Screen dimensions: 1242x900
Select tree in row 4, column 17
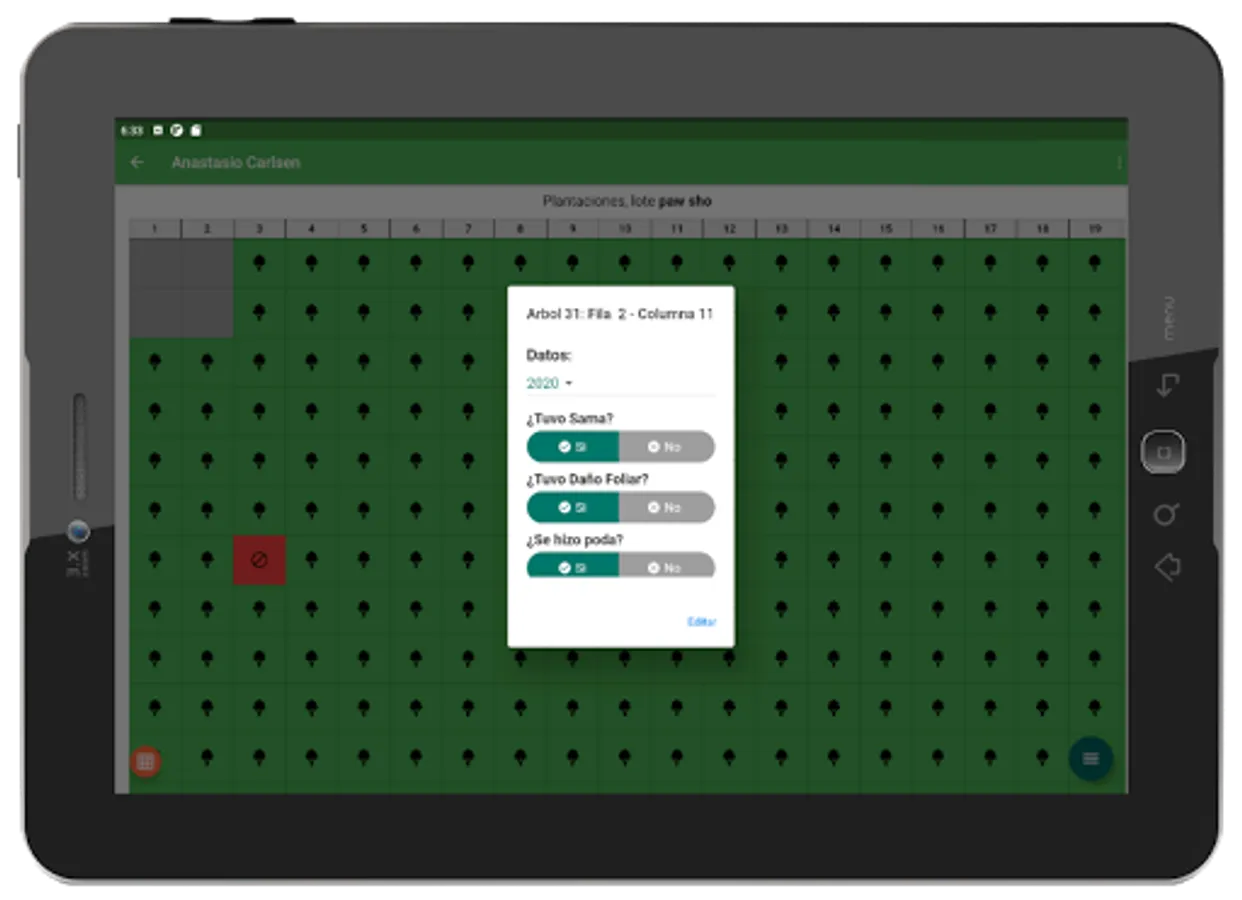[x=990, y=411]
